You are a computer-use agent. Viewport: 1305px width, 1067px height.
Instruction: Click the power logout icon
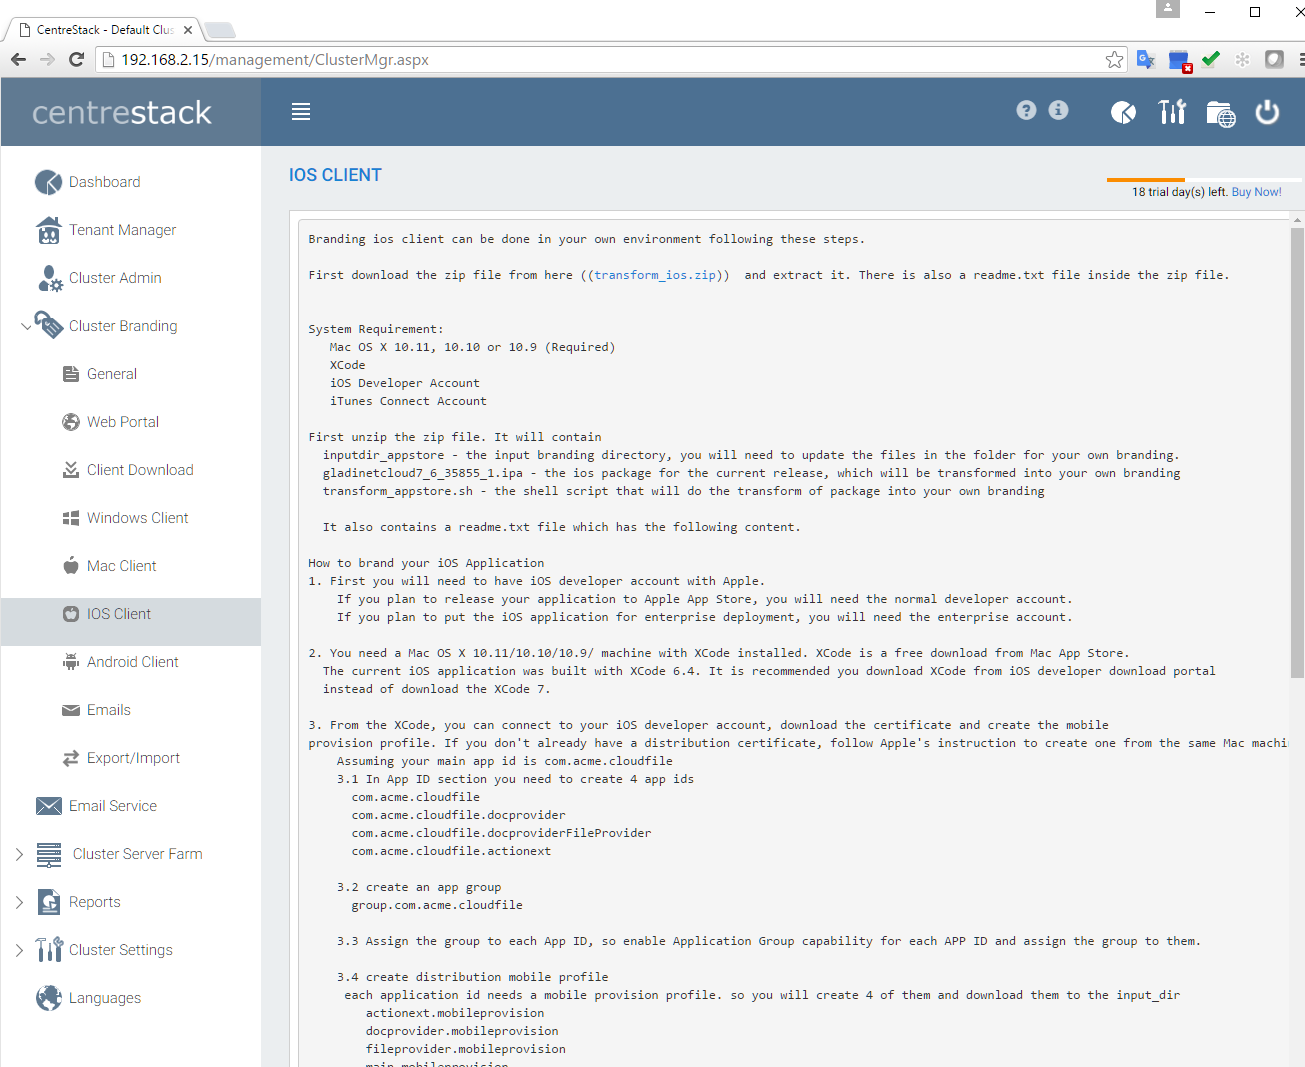coord(1267,112)
